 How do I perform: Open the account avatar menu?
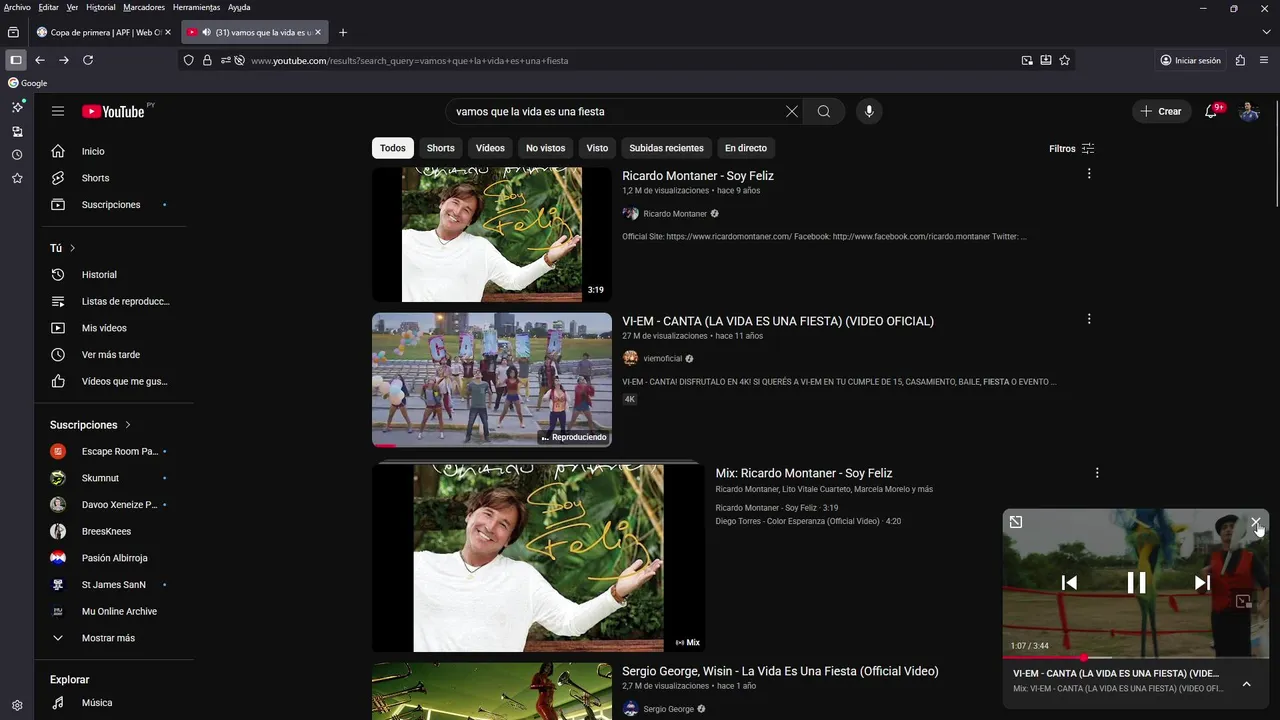coord(1249,111)
